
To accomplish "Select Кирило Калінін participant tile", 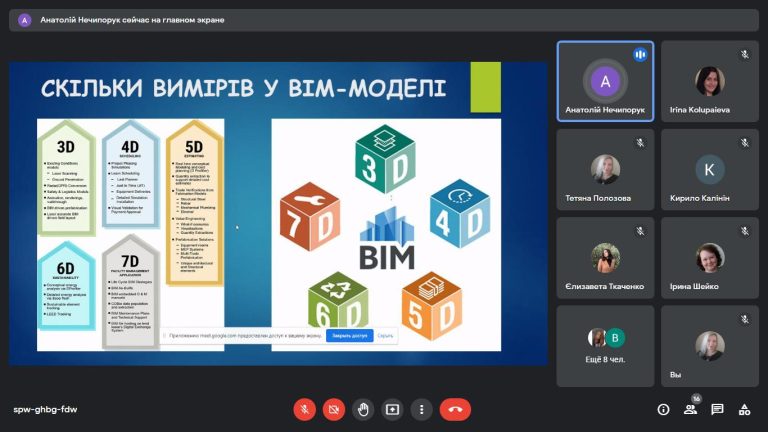I will (710, 169).
